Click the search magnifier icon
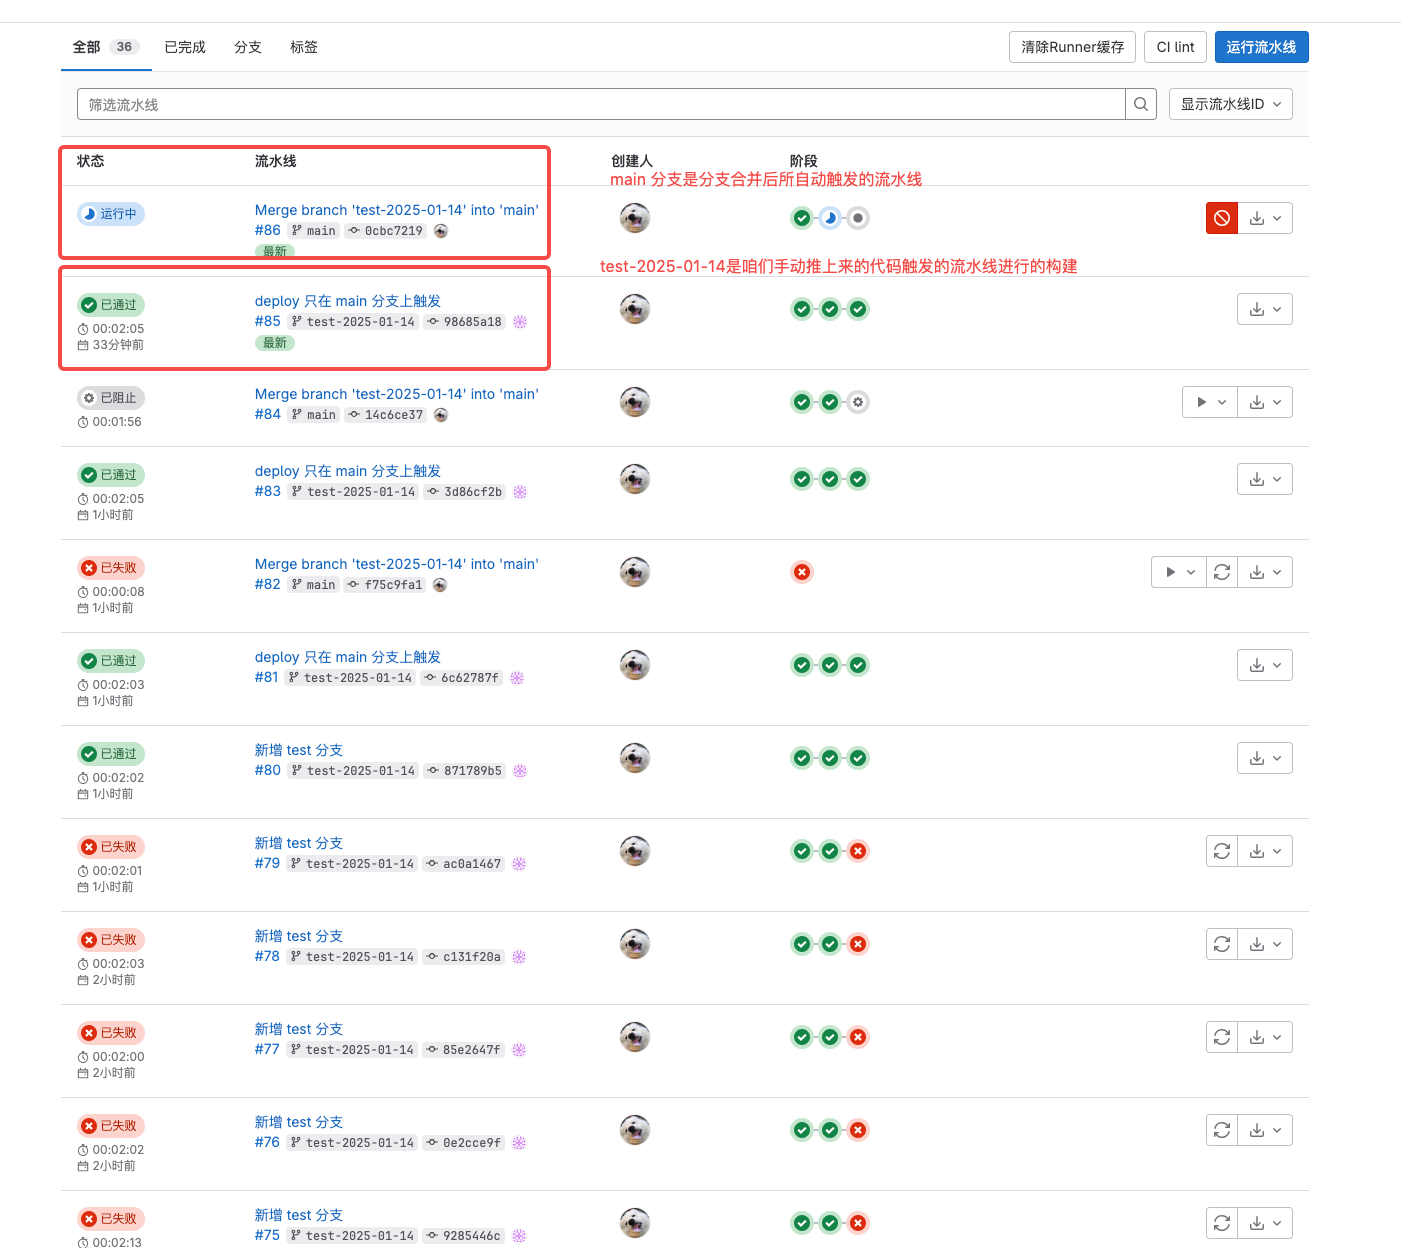1401x1248 pixels. coord(1141,104)
